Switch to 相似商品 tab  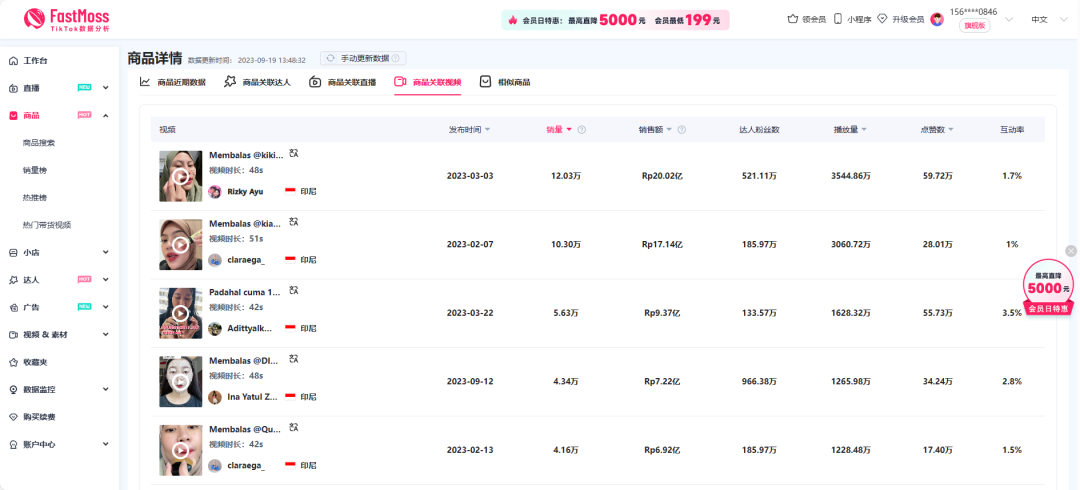[x=505, y=82]
